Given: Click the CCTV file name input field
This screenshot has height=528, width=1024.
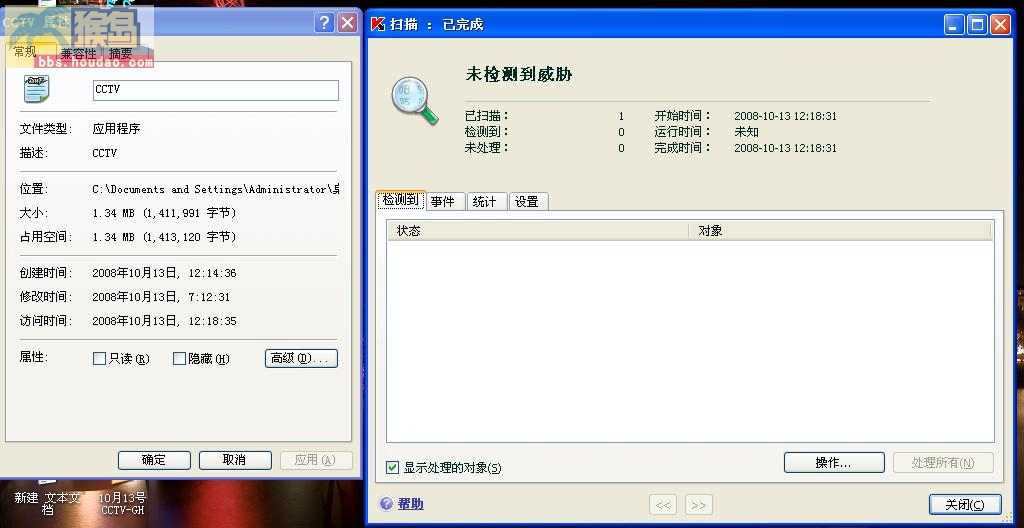Looking at the screenshot, I should pyautogui.click(x=216, y=90).
